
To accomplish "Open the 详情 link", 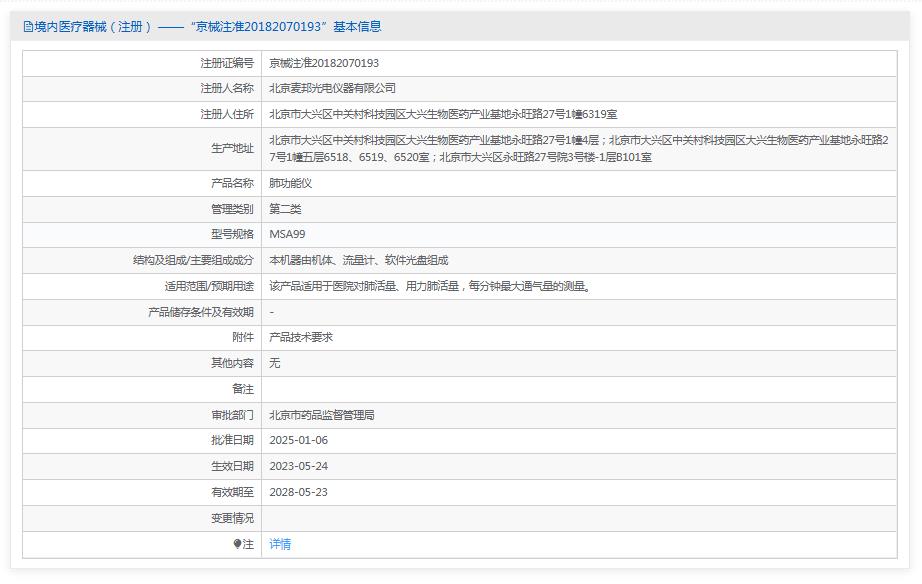I will [280, 544].
